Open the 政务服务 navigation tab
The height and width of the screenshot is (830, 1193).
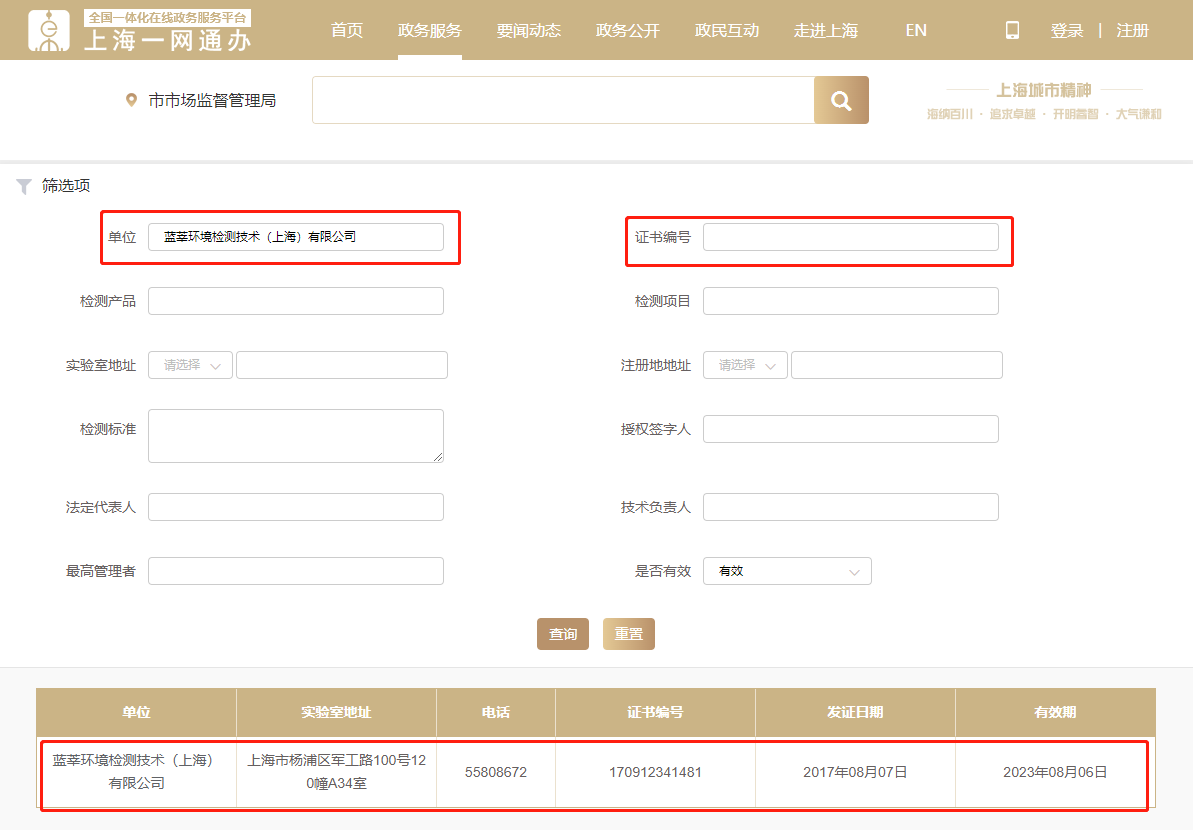430,30
